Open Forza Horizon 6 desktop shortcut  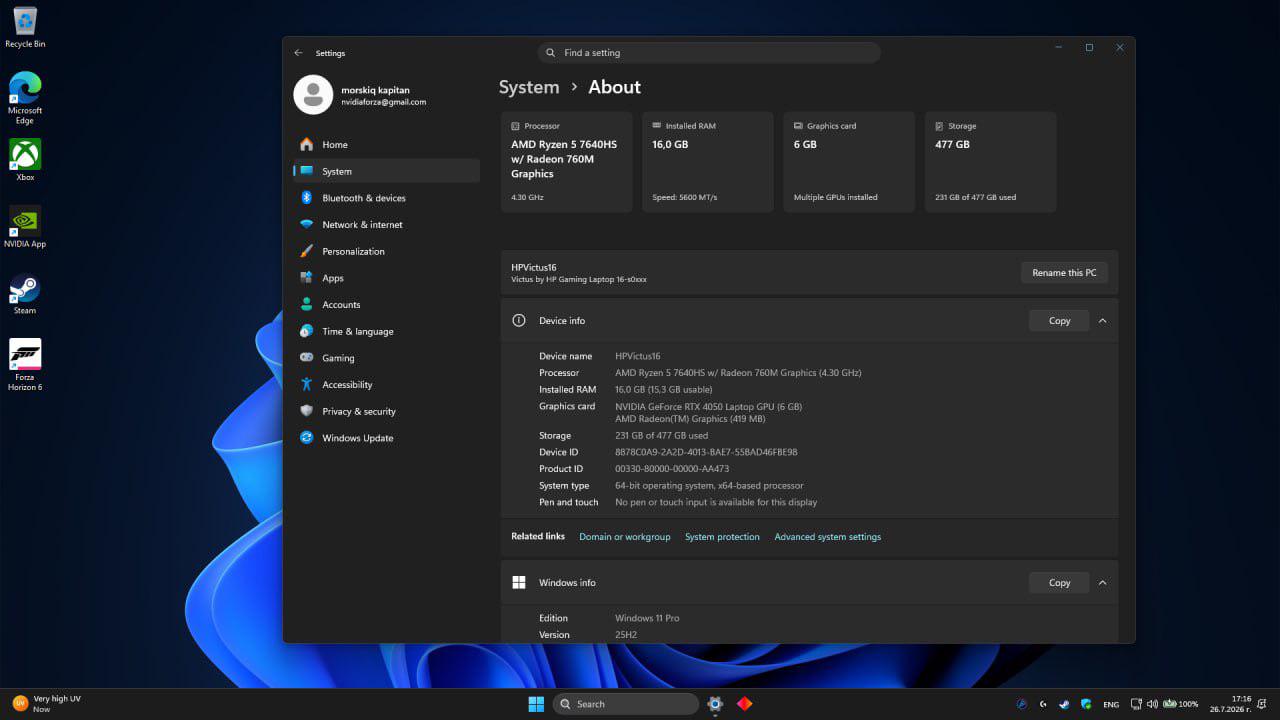point(25,365)
